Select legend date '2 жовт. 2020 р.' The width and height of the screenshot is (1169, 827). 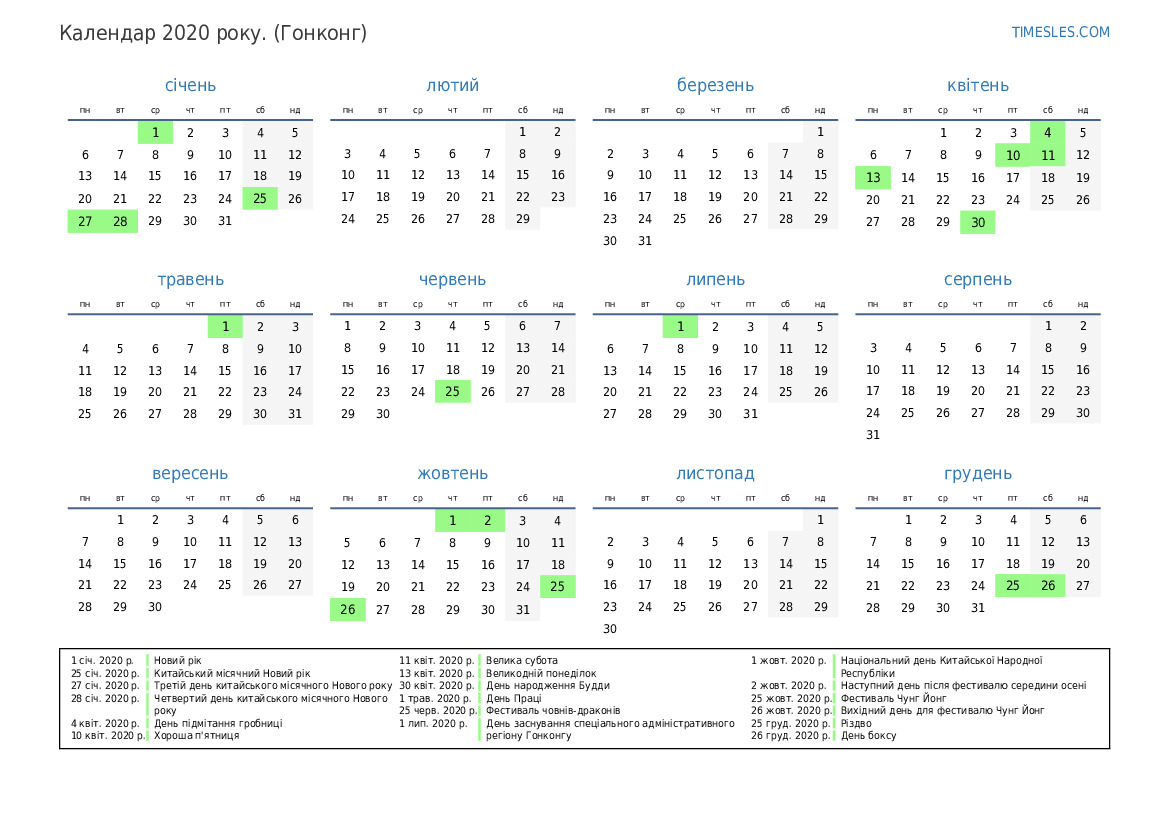tap(789, 685)
